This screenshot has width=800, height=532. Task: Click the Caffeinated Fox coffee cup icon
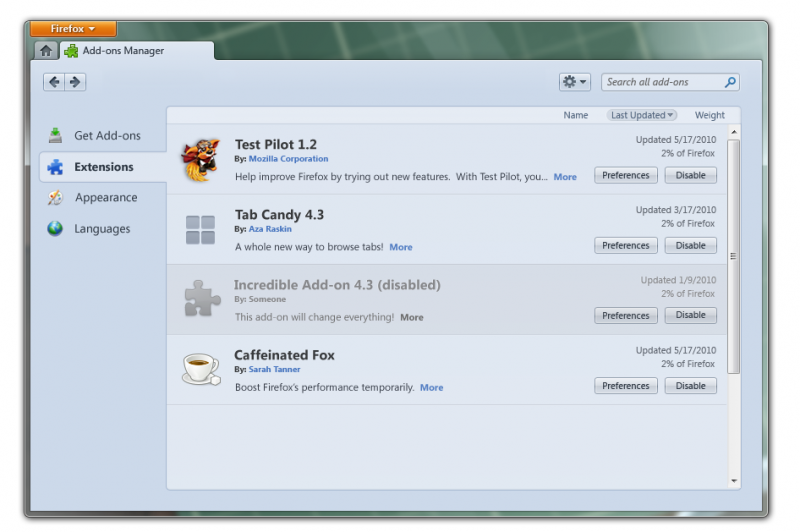[200, 369]
